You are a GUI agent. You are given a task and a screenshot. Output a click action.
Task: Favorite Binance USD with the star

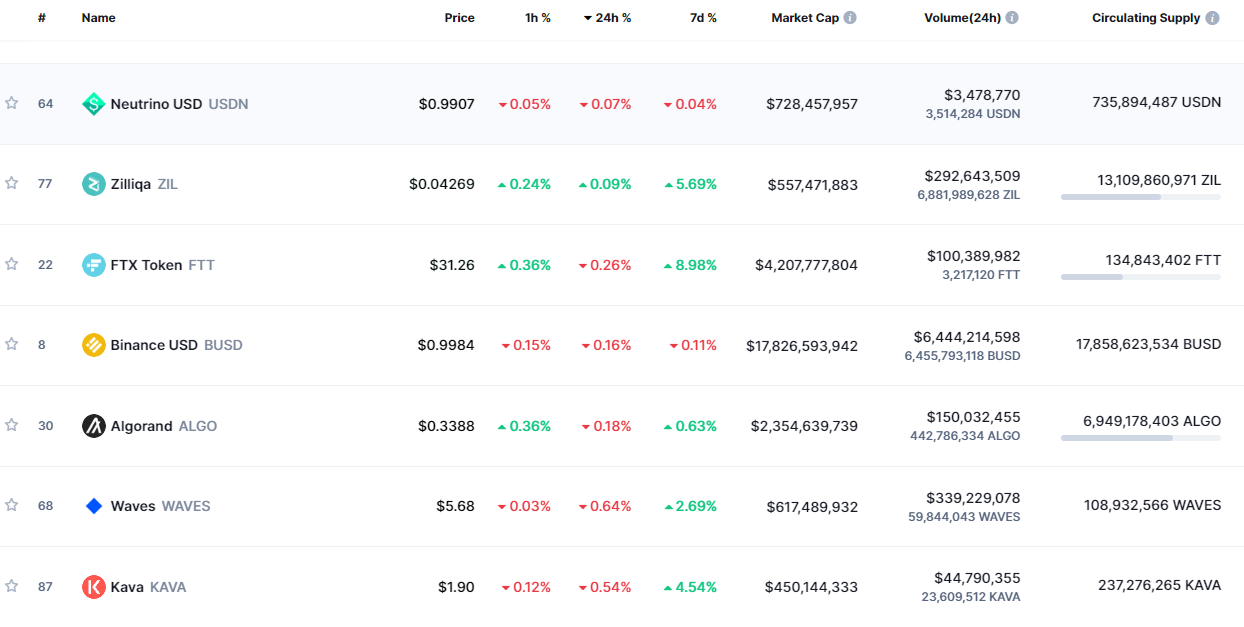tap(12, 344)
